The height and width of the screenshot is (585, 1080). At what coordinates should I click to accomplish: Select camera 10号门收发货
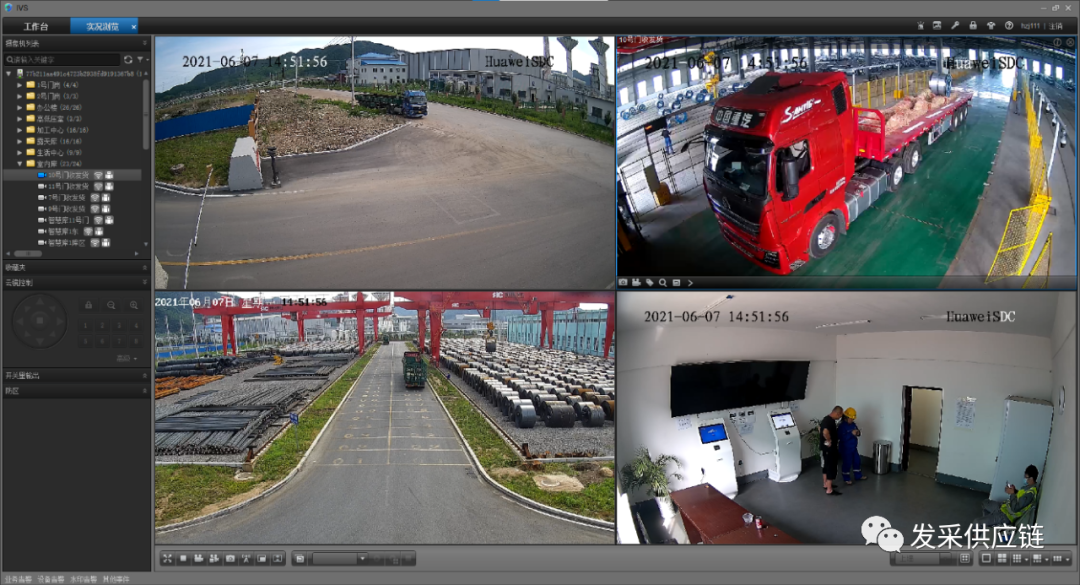pos(68,175)
